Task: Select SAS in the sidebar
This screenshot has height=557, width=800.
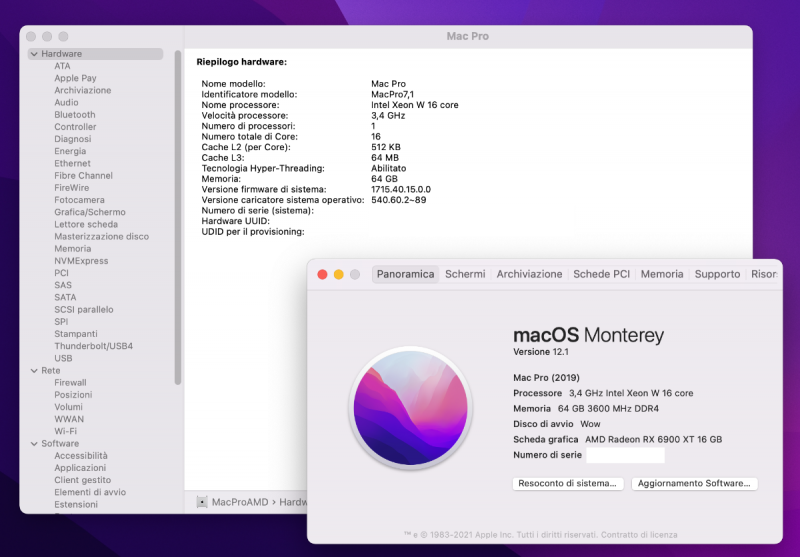Action: (x=63, y=285)
